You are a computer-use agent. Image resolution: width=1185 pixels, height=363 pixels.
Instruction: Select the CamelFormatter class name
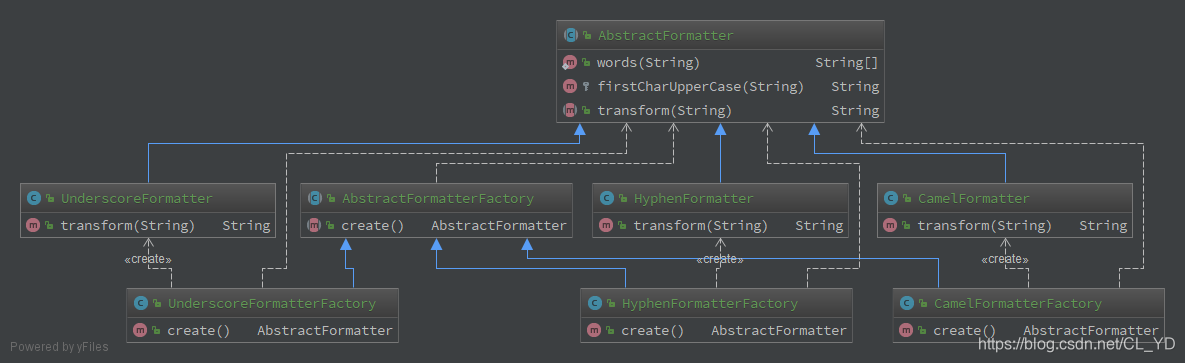(973, 199)
